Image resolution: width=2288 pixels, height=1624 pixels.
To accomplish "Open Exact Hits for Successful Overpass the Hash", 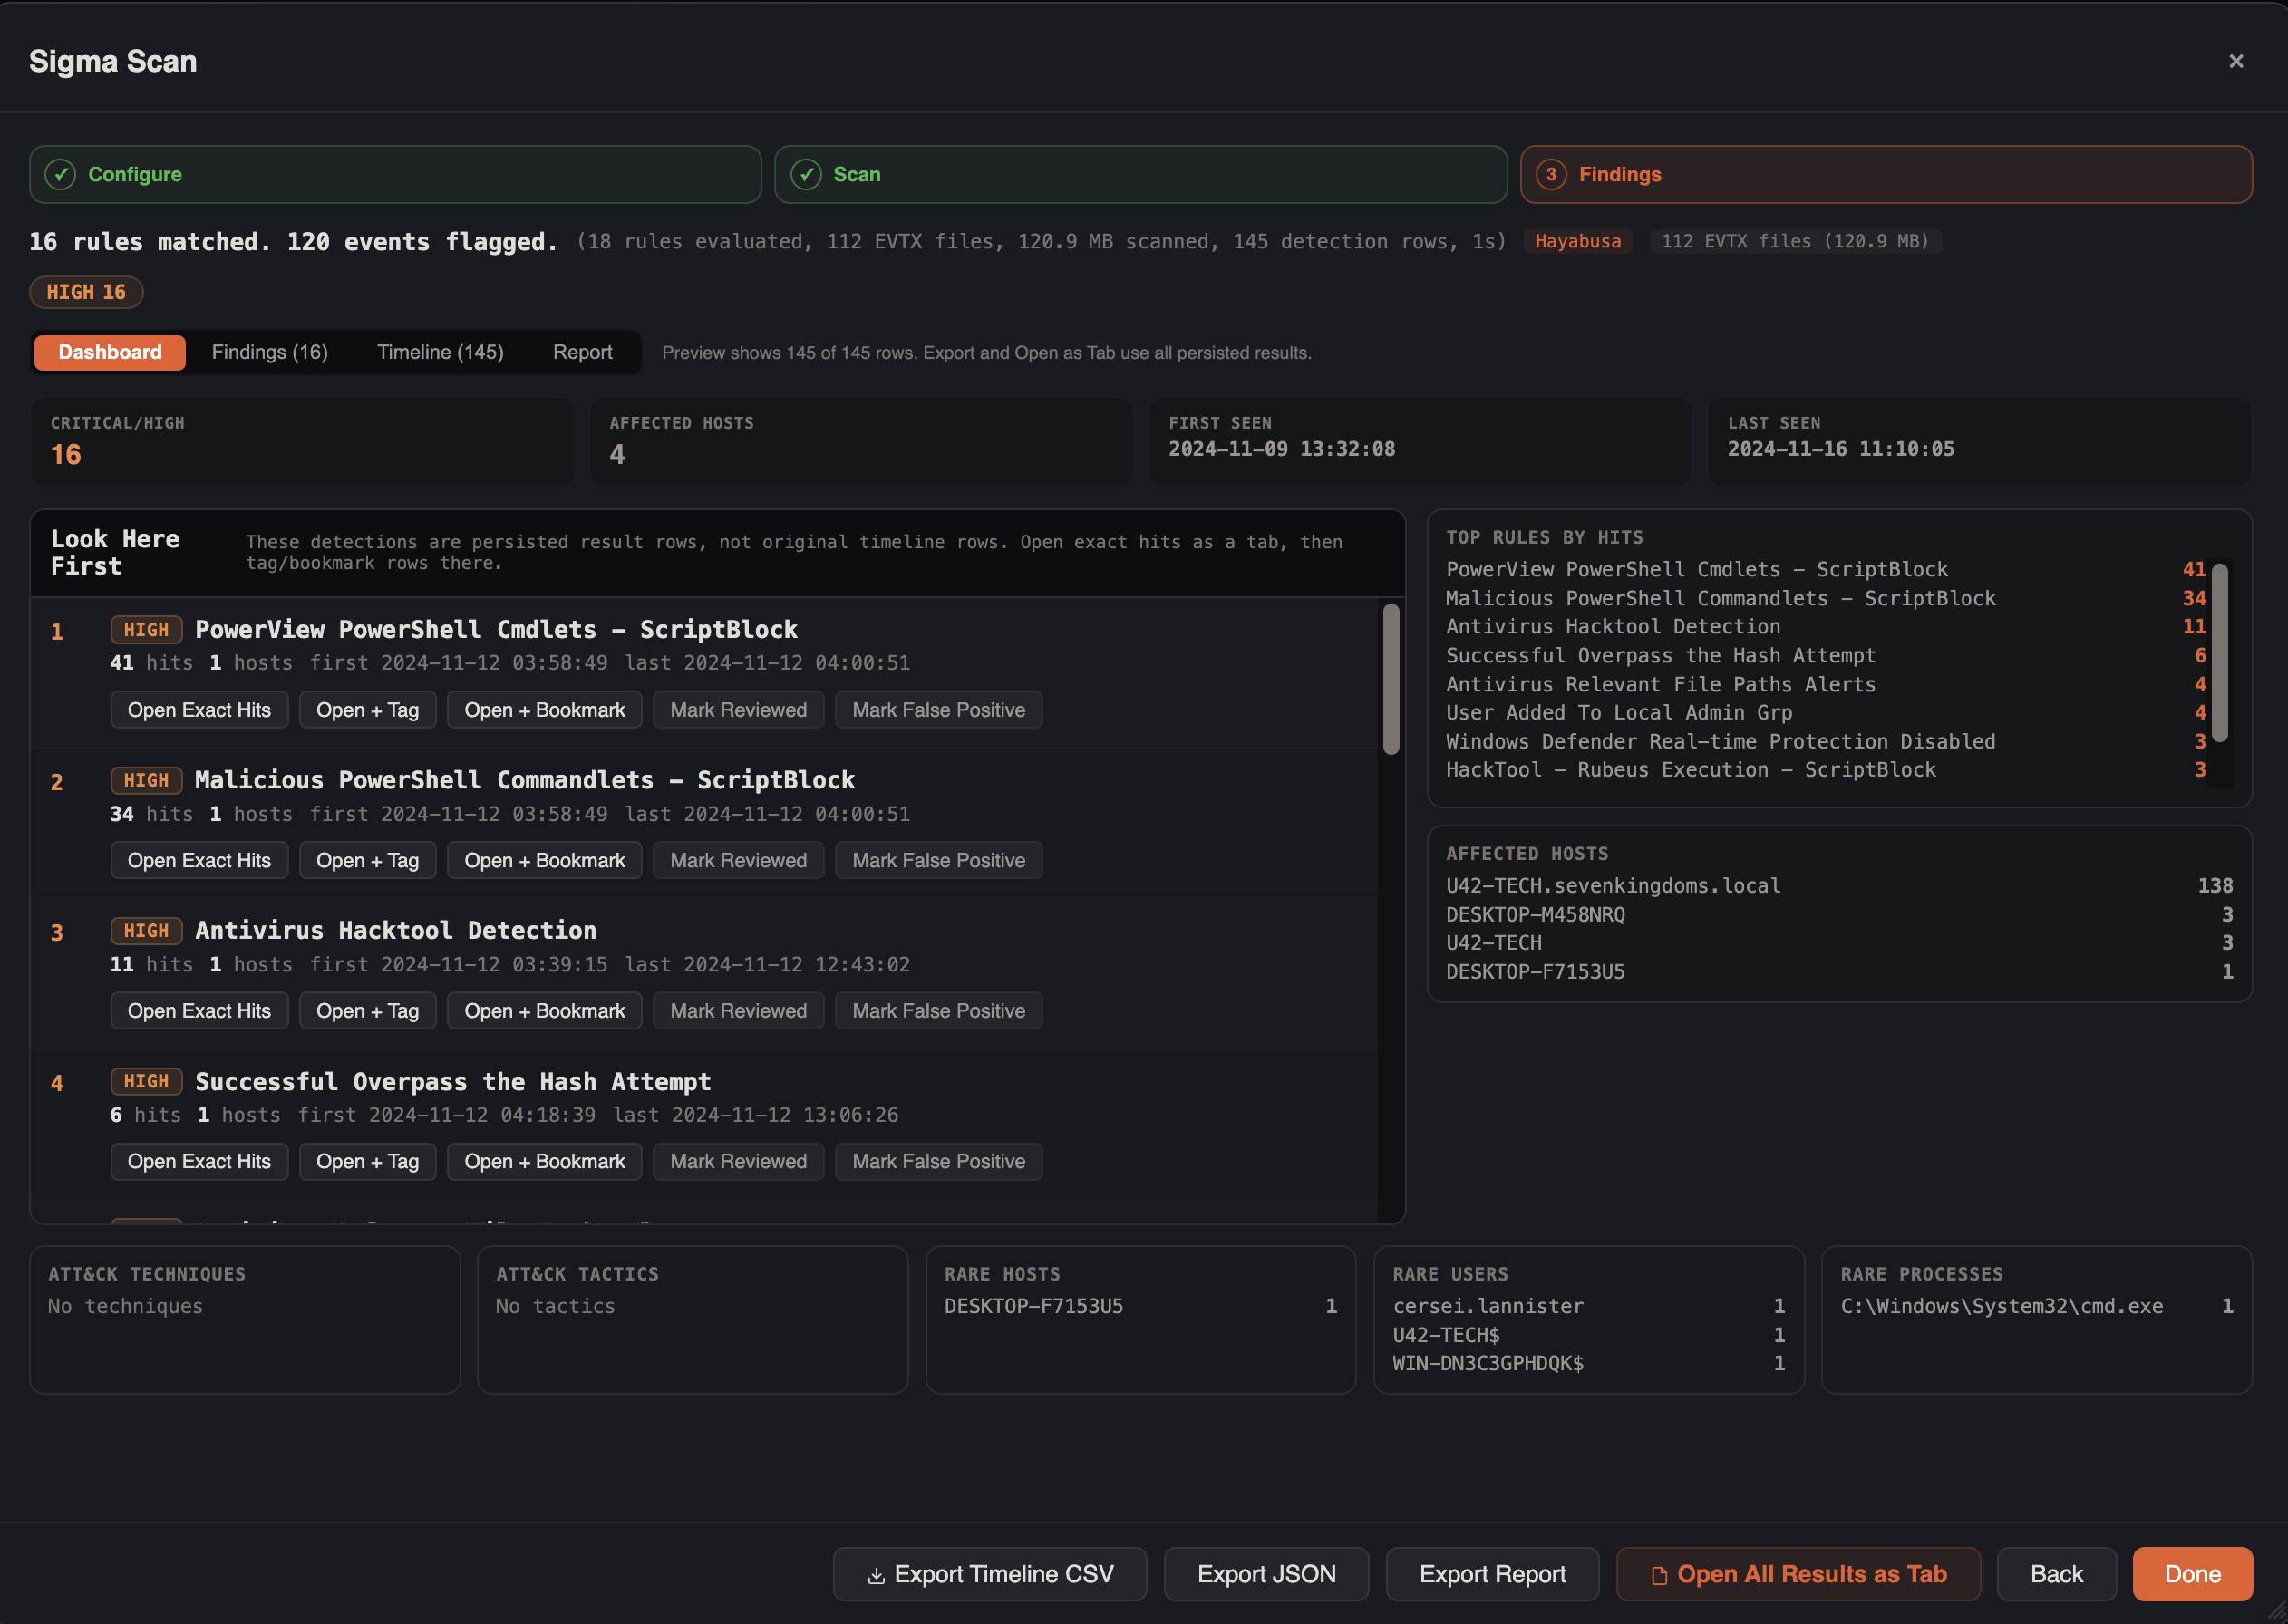I will pyautogui.click(x=199, y=1162).
